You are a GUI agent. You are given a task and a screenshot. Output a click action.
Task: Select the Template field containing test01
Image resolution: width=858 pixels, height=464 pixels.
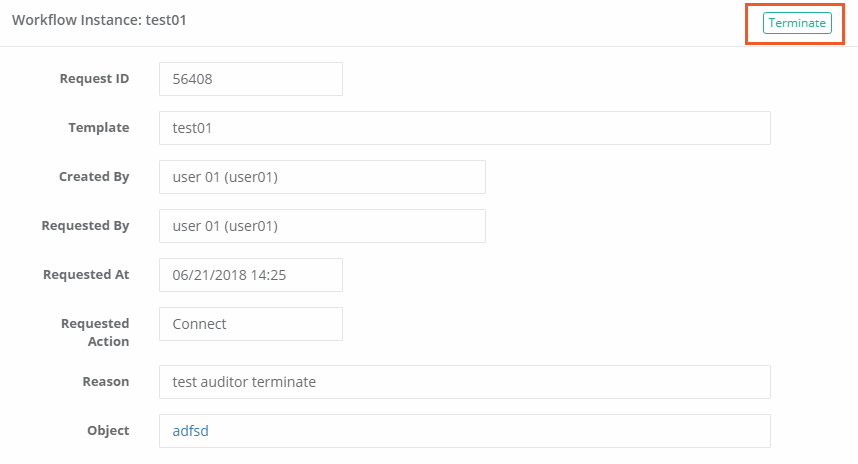coord(464,128)
